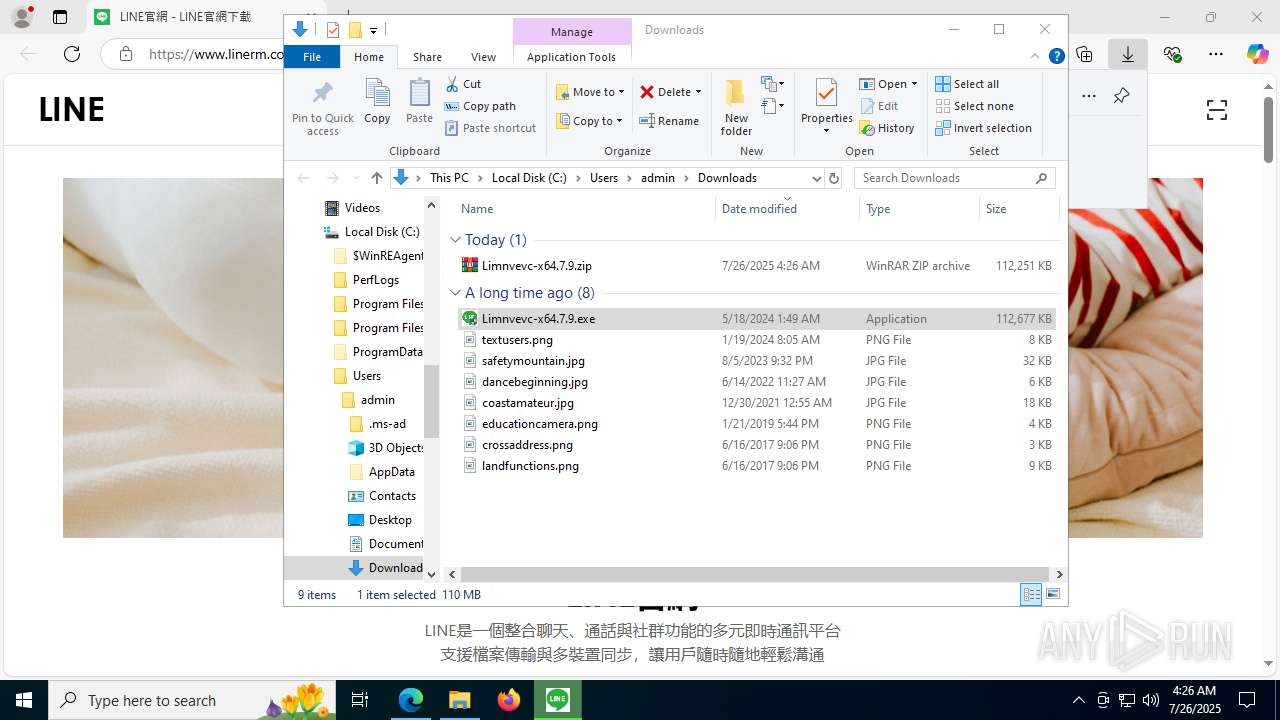Open Firefox from the taskbar
Viewport: 1280px width, 720px height.
coord(508,700)
